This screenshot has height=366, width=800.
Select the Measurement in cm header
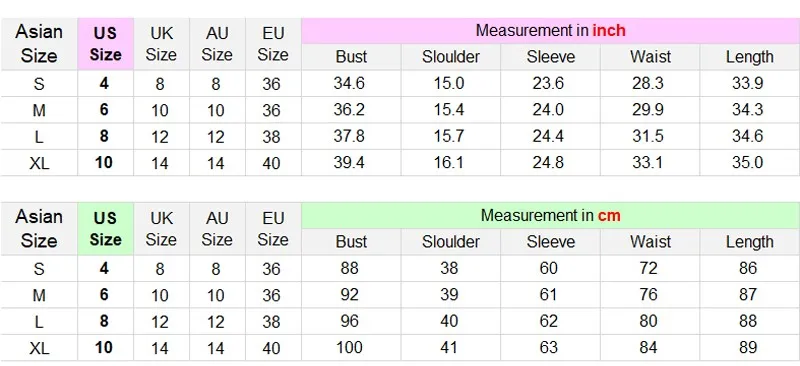tap(551, 215)
